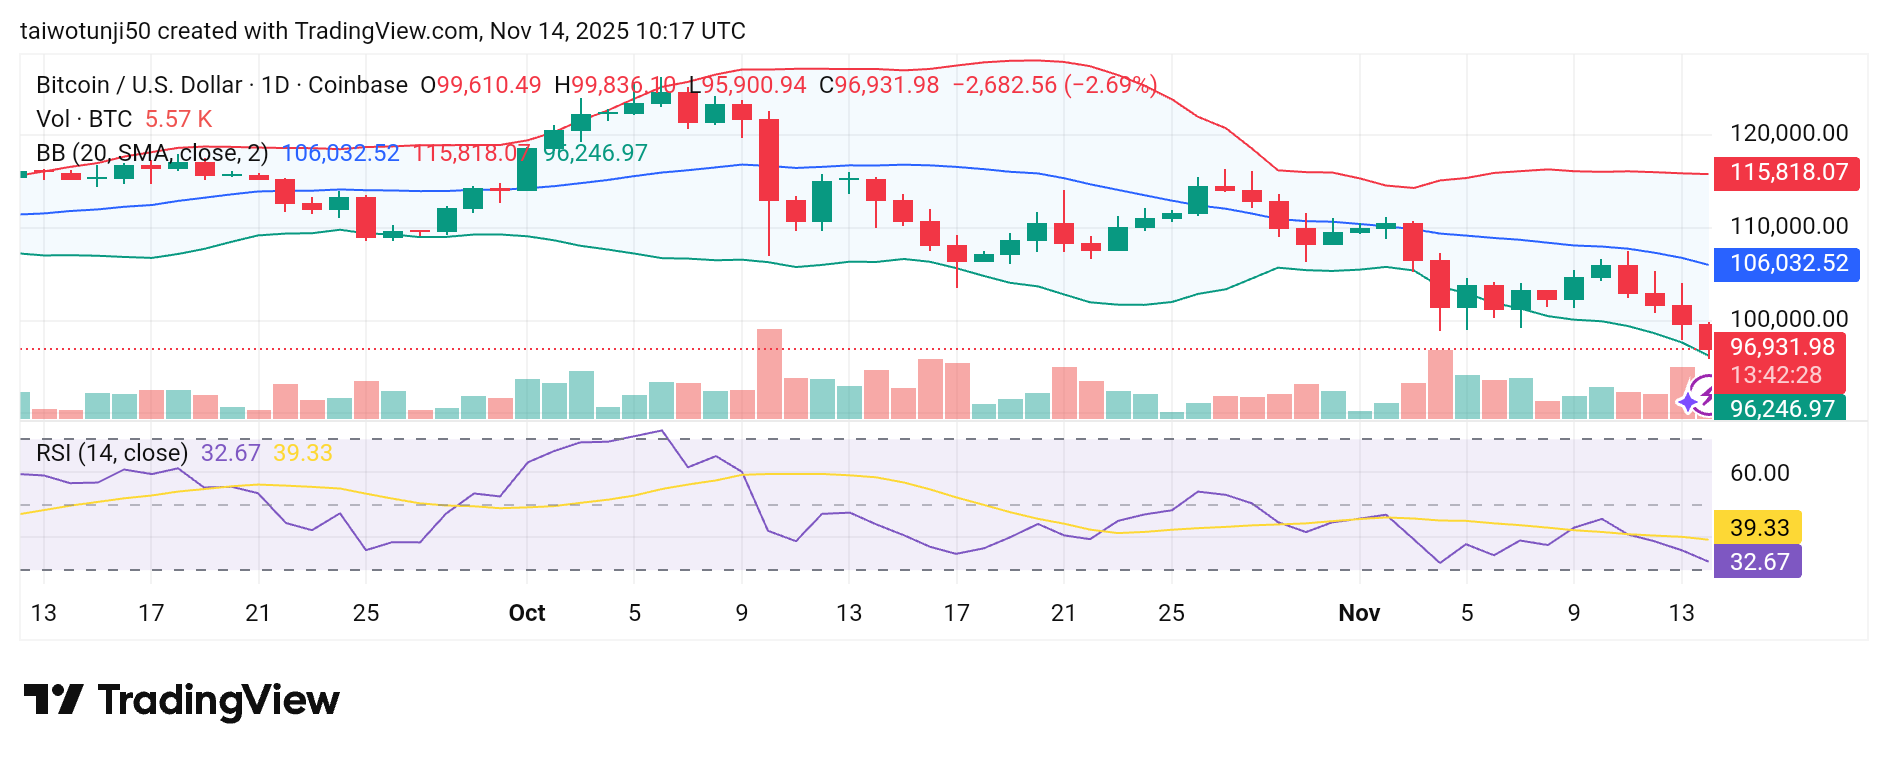The image size is (1888, 760).
Task: Click the volume value 5.57 K
Action: coord(179,119)
